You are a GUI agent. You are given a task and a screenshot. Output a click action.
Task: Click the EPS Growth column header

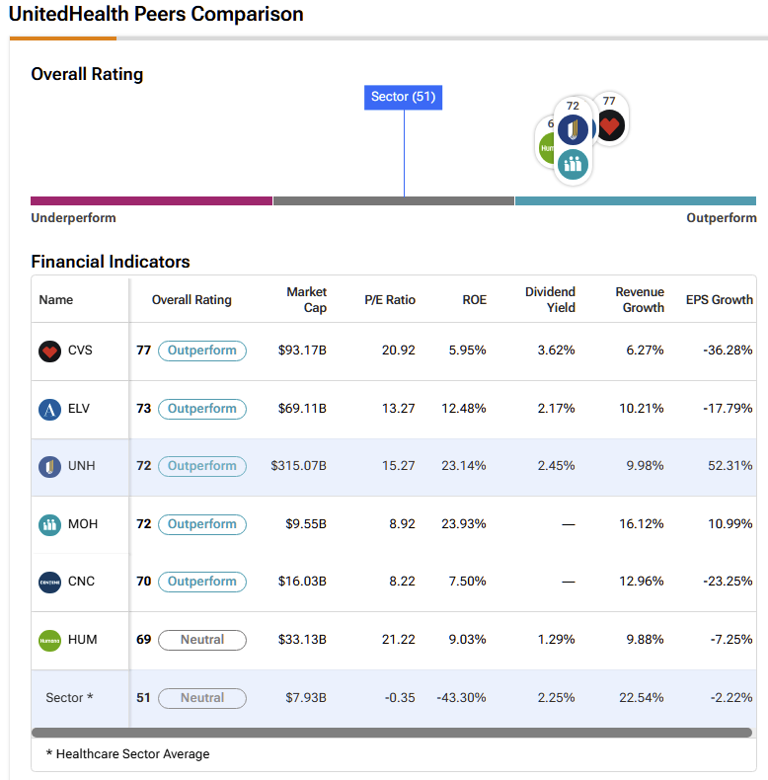pos(719,300)
